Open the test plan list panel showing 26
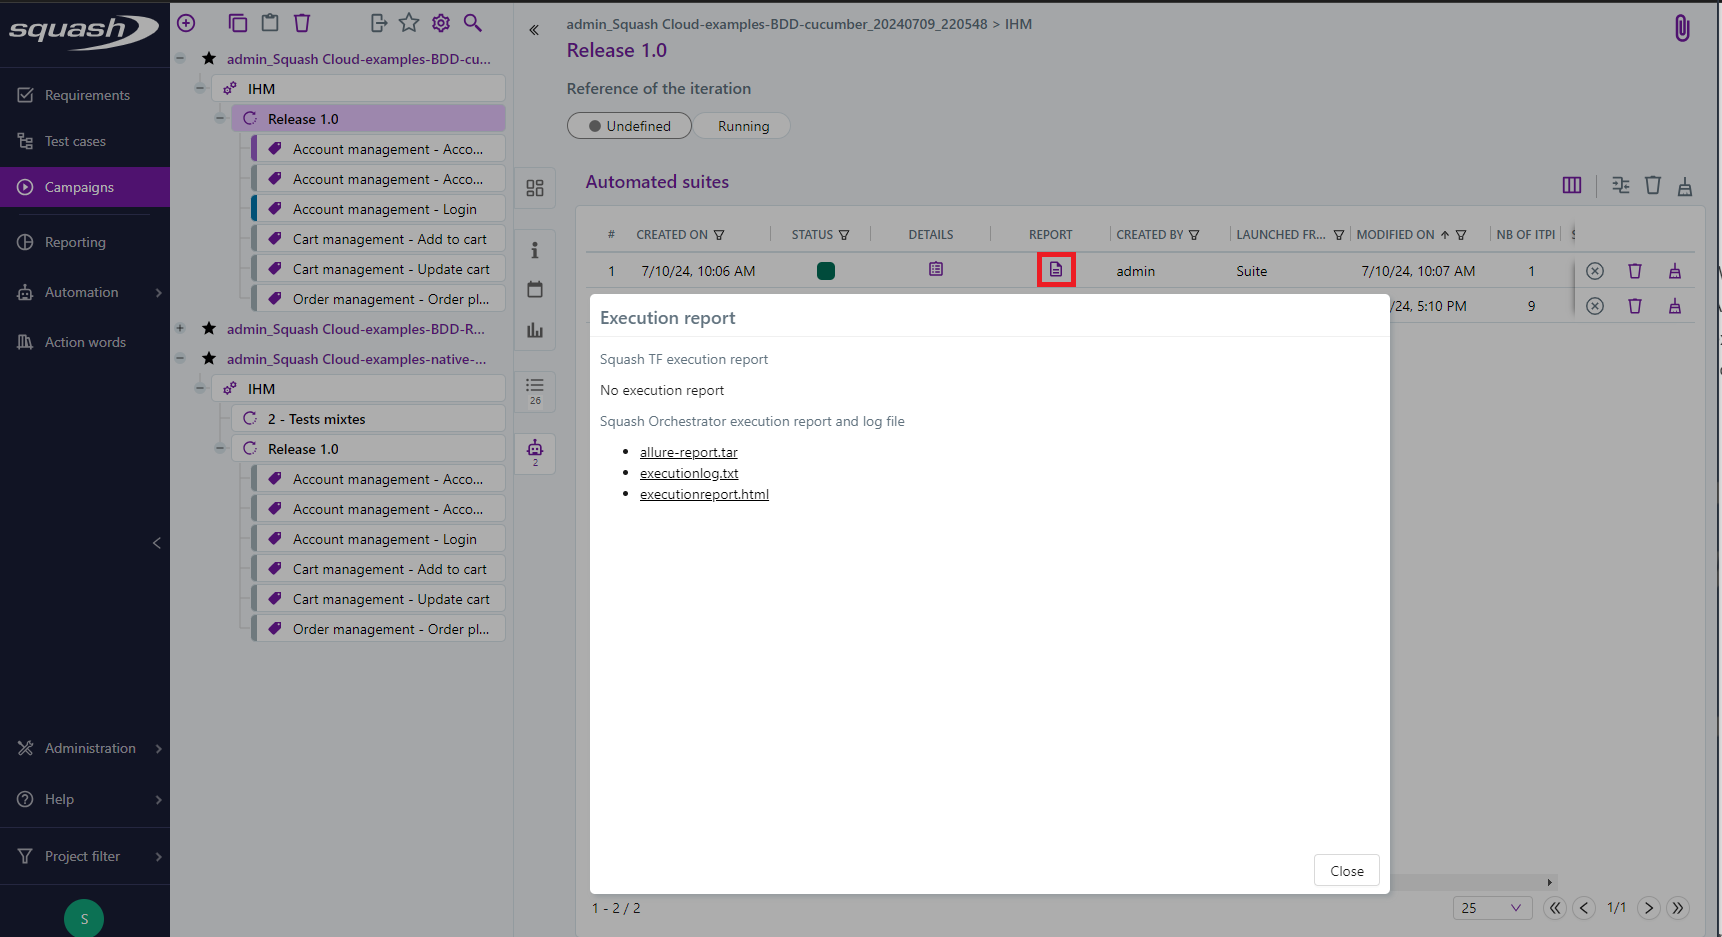 click(x=535, y=391)
